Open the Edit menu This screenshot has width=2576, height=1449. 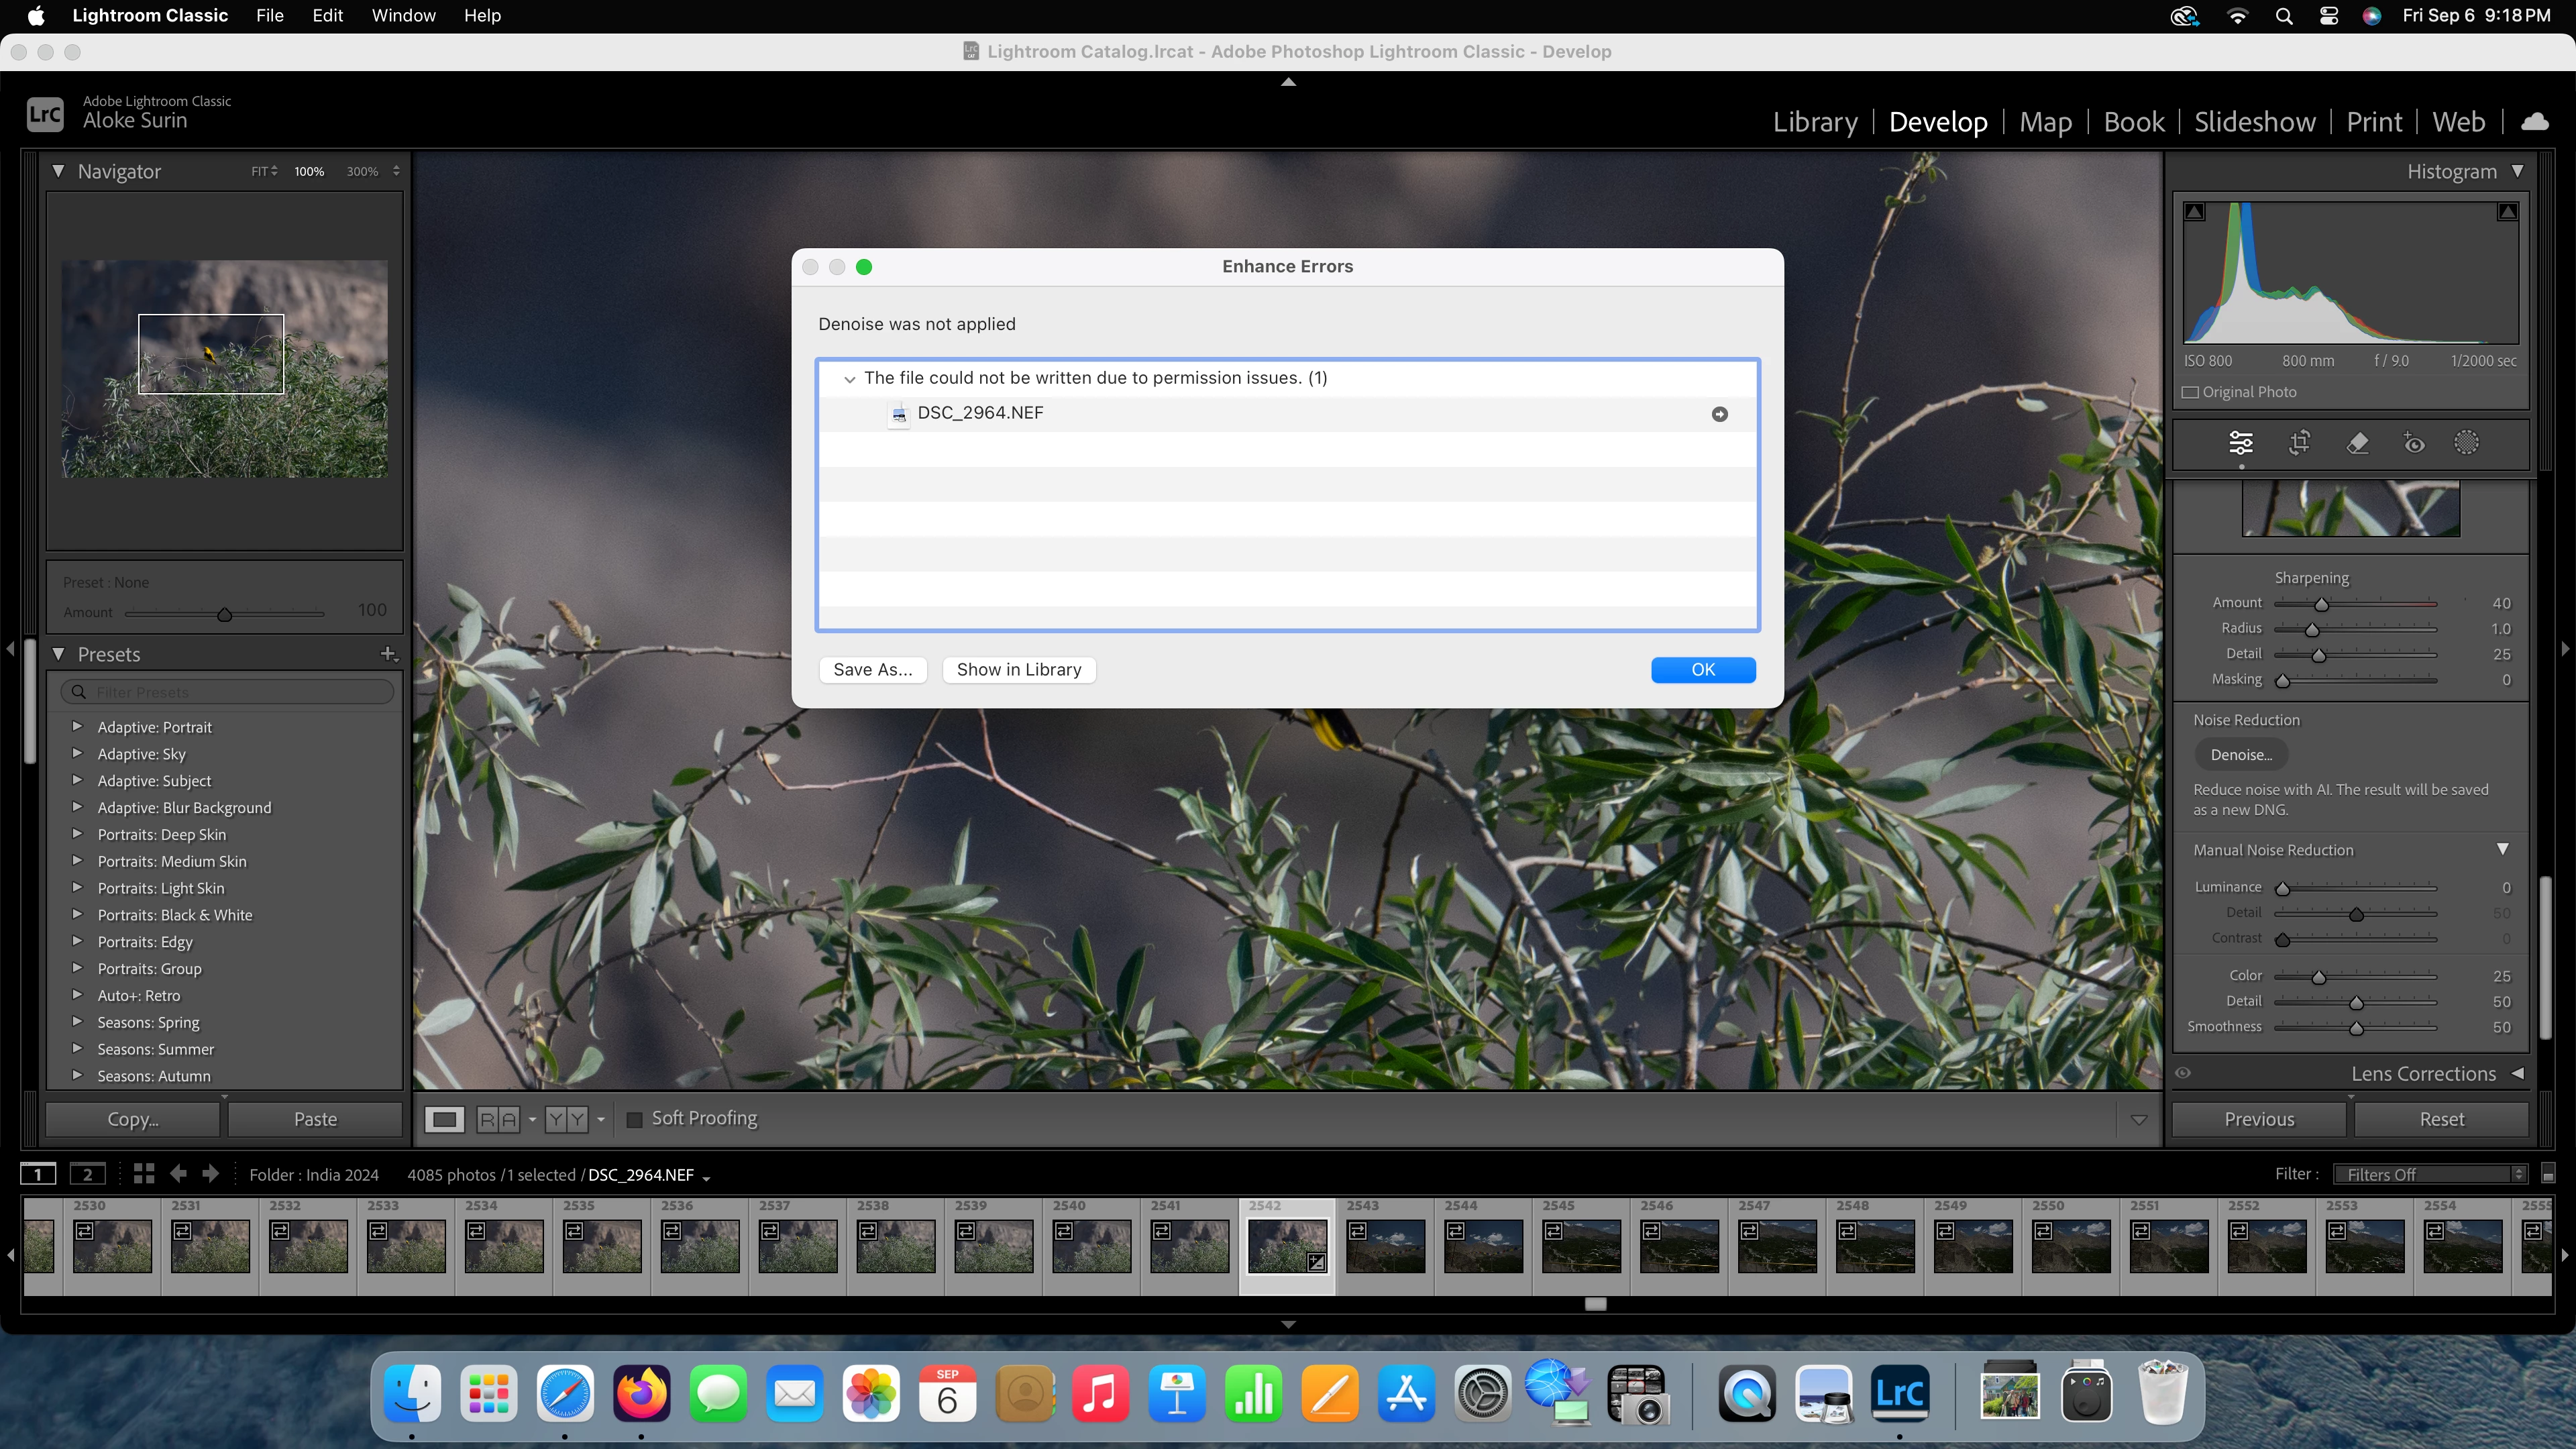327,16
